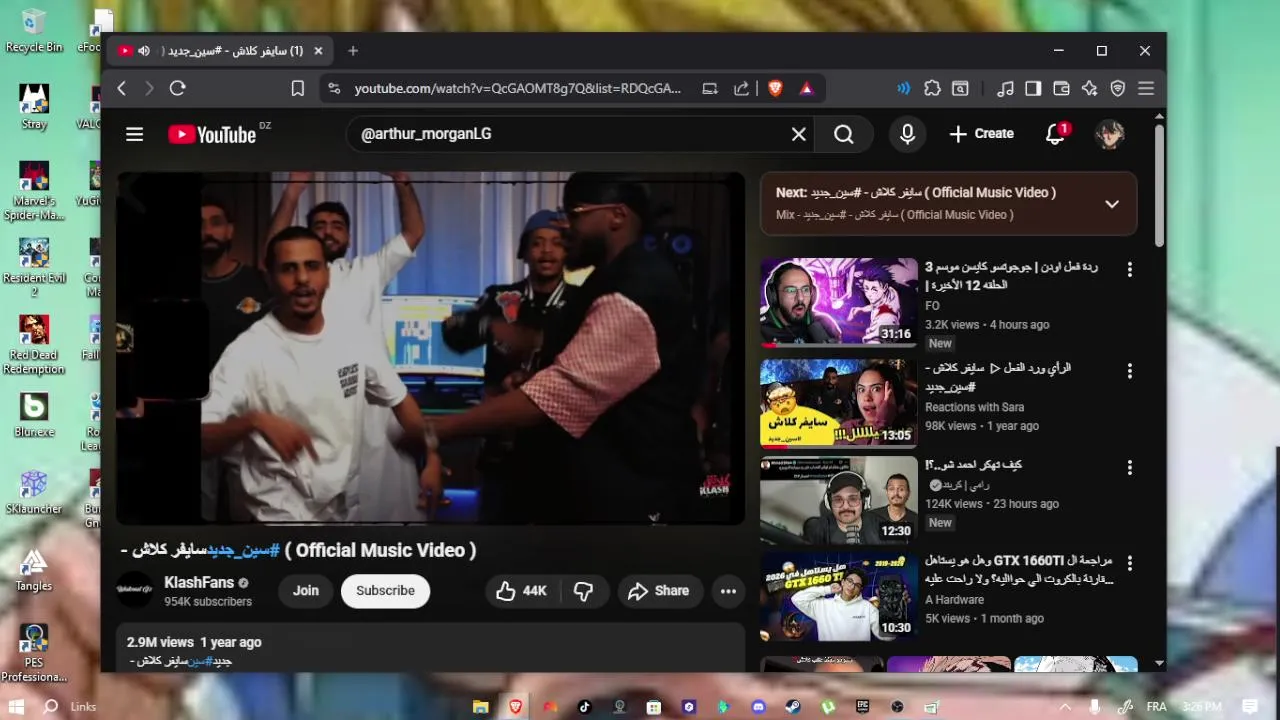Close the YouTube tab

click(318, 51)
